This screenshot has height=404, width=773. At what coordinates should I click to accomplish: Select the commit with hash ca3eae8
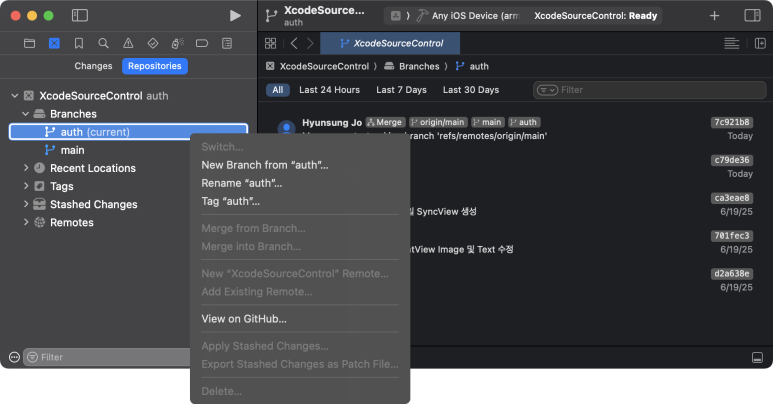pos(732,198)
